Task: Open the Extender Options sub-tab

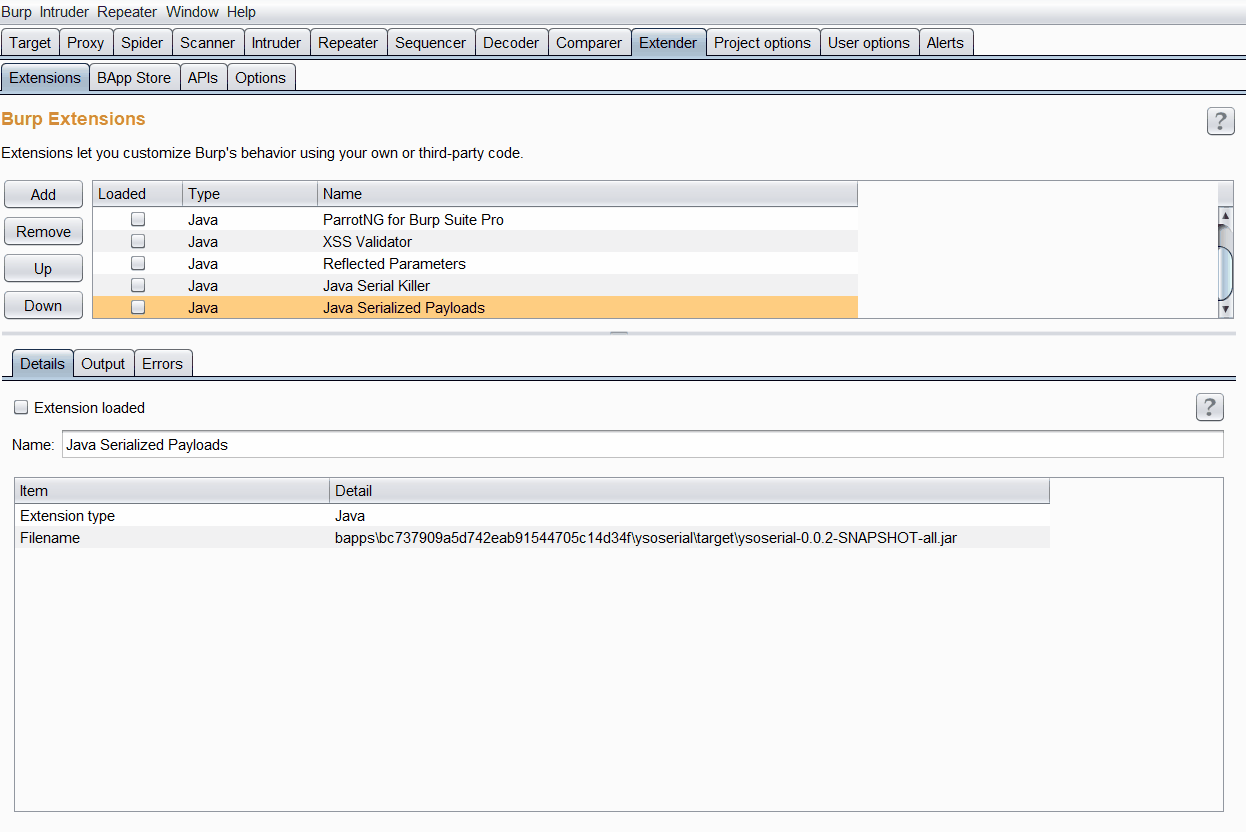Action: click(261, 77)
